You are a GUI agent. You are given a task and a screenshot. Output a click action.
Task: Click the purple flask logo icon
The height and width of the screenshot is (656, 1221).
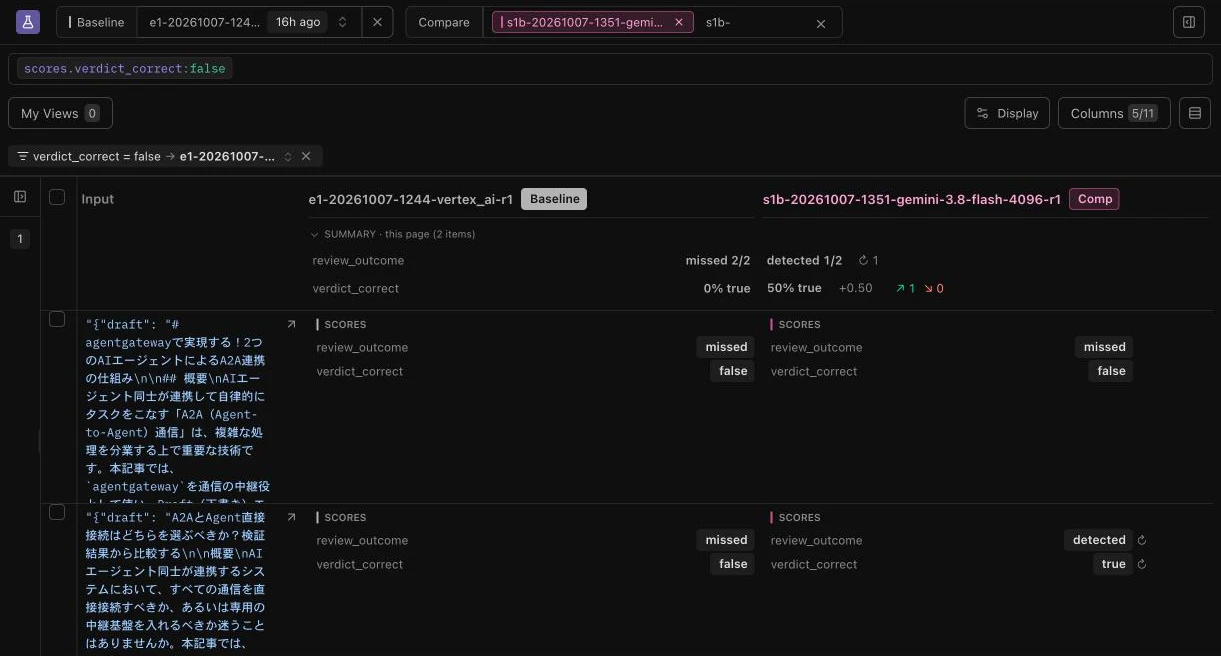point(28,22)
